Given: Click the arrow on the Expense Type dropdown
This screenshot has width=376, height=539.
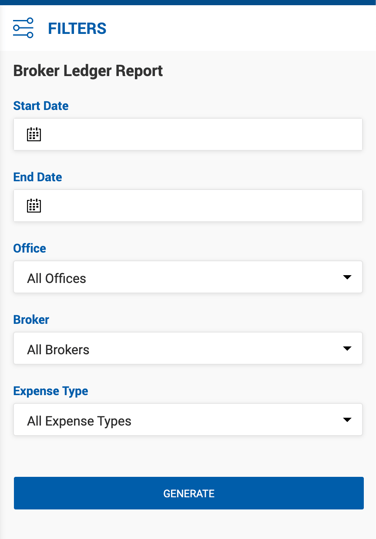Looking at the screenshot, I should (x=347, y=420).
